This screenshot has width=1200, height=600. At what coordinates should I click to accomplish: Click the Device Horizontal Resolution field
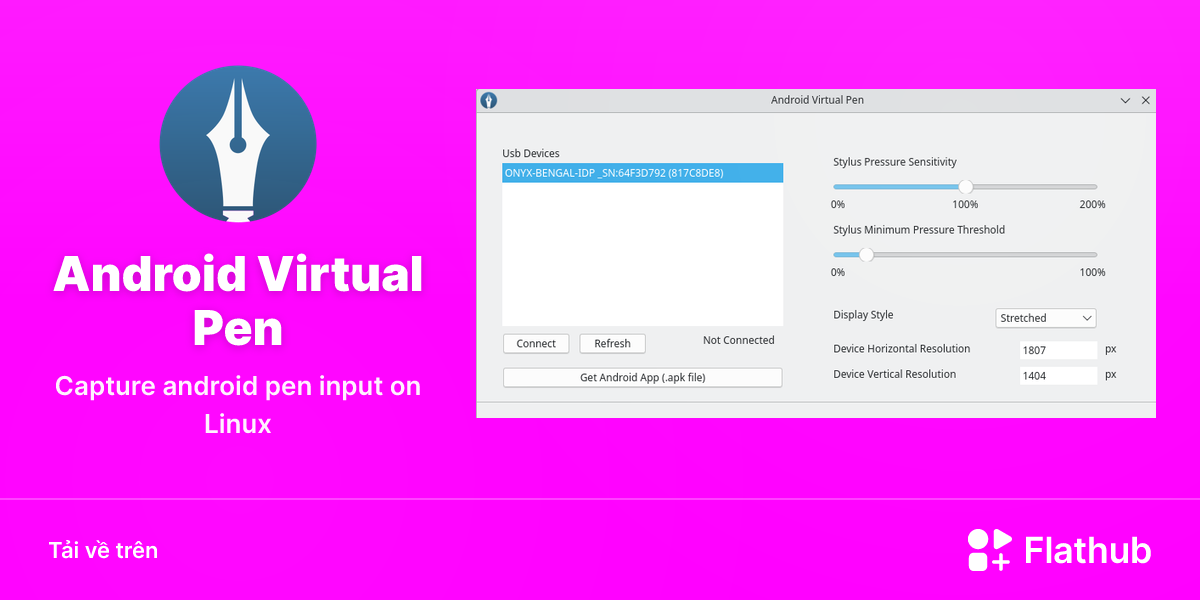coord(1058,350)
